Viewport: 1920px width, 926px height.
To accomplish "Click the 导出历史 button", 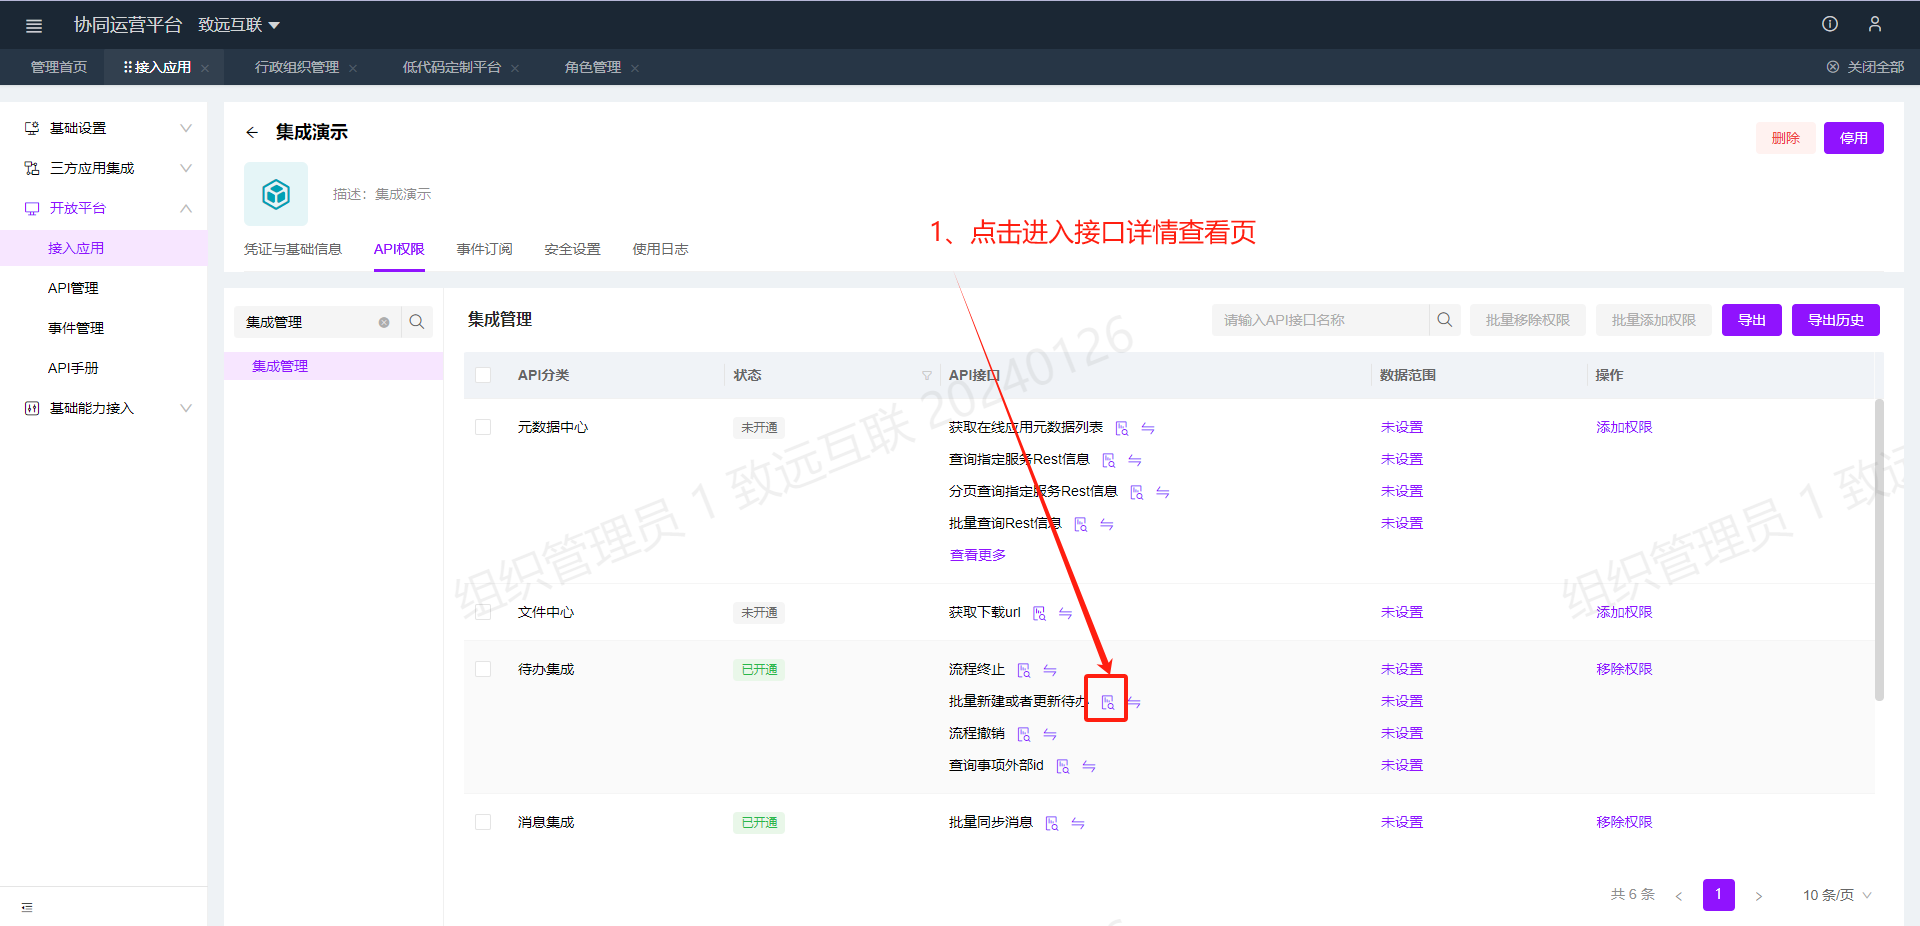I will (1835, 320).
